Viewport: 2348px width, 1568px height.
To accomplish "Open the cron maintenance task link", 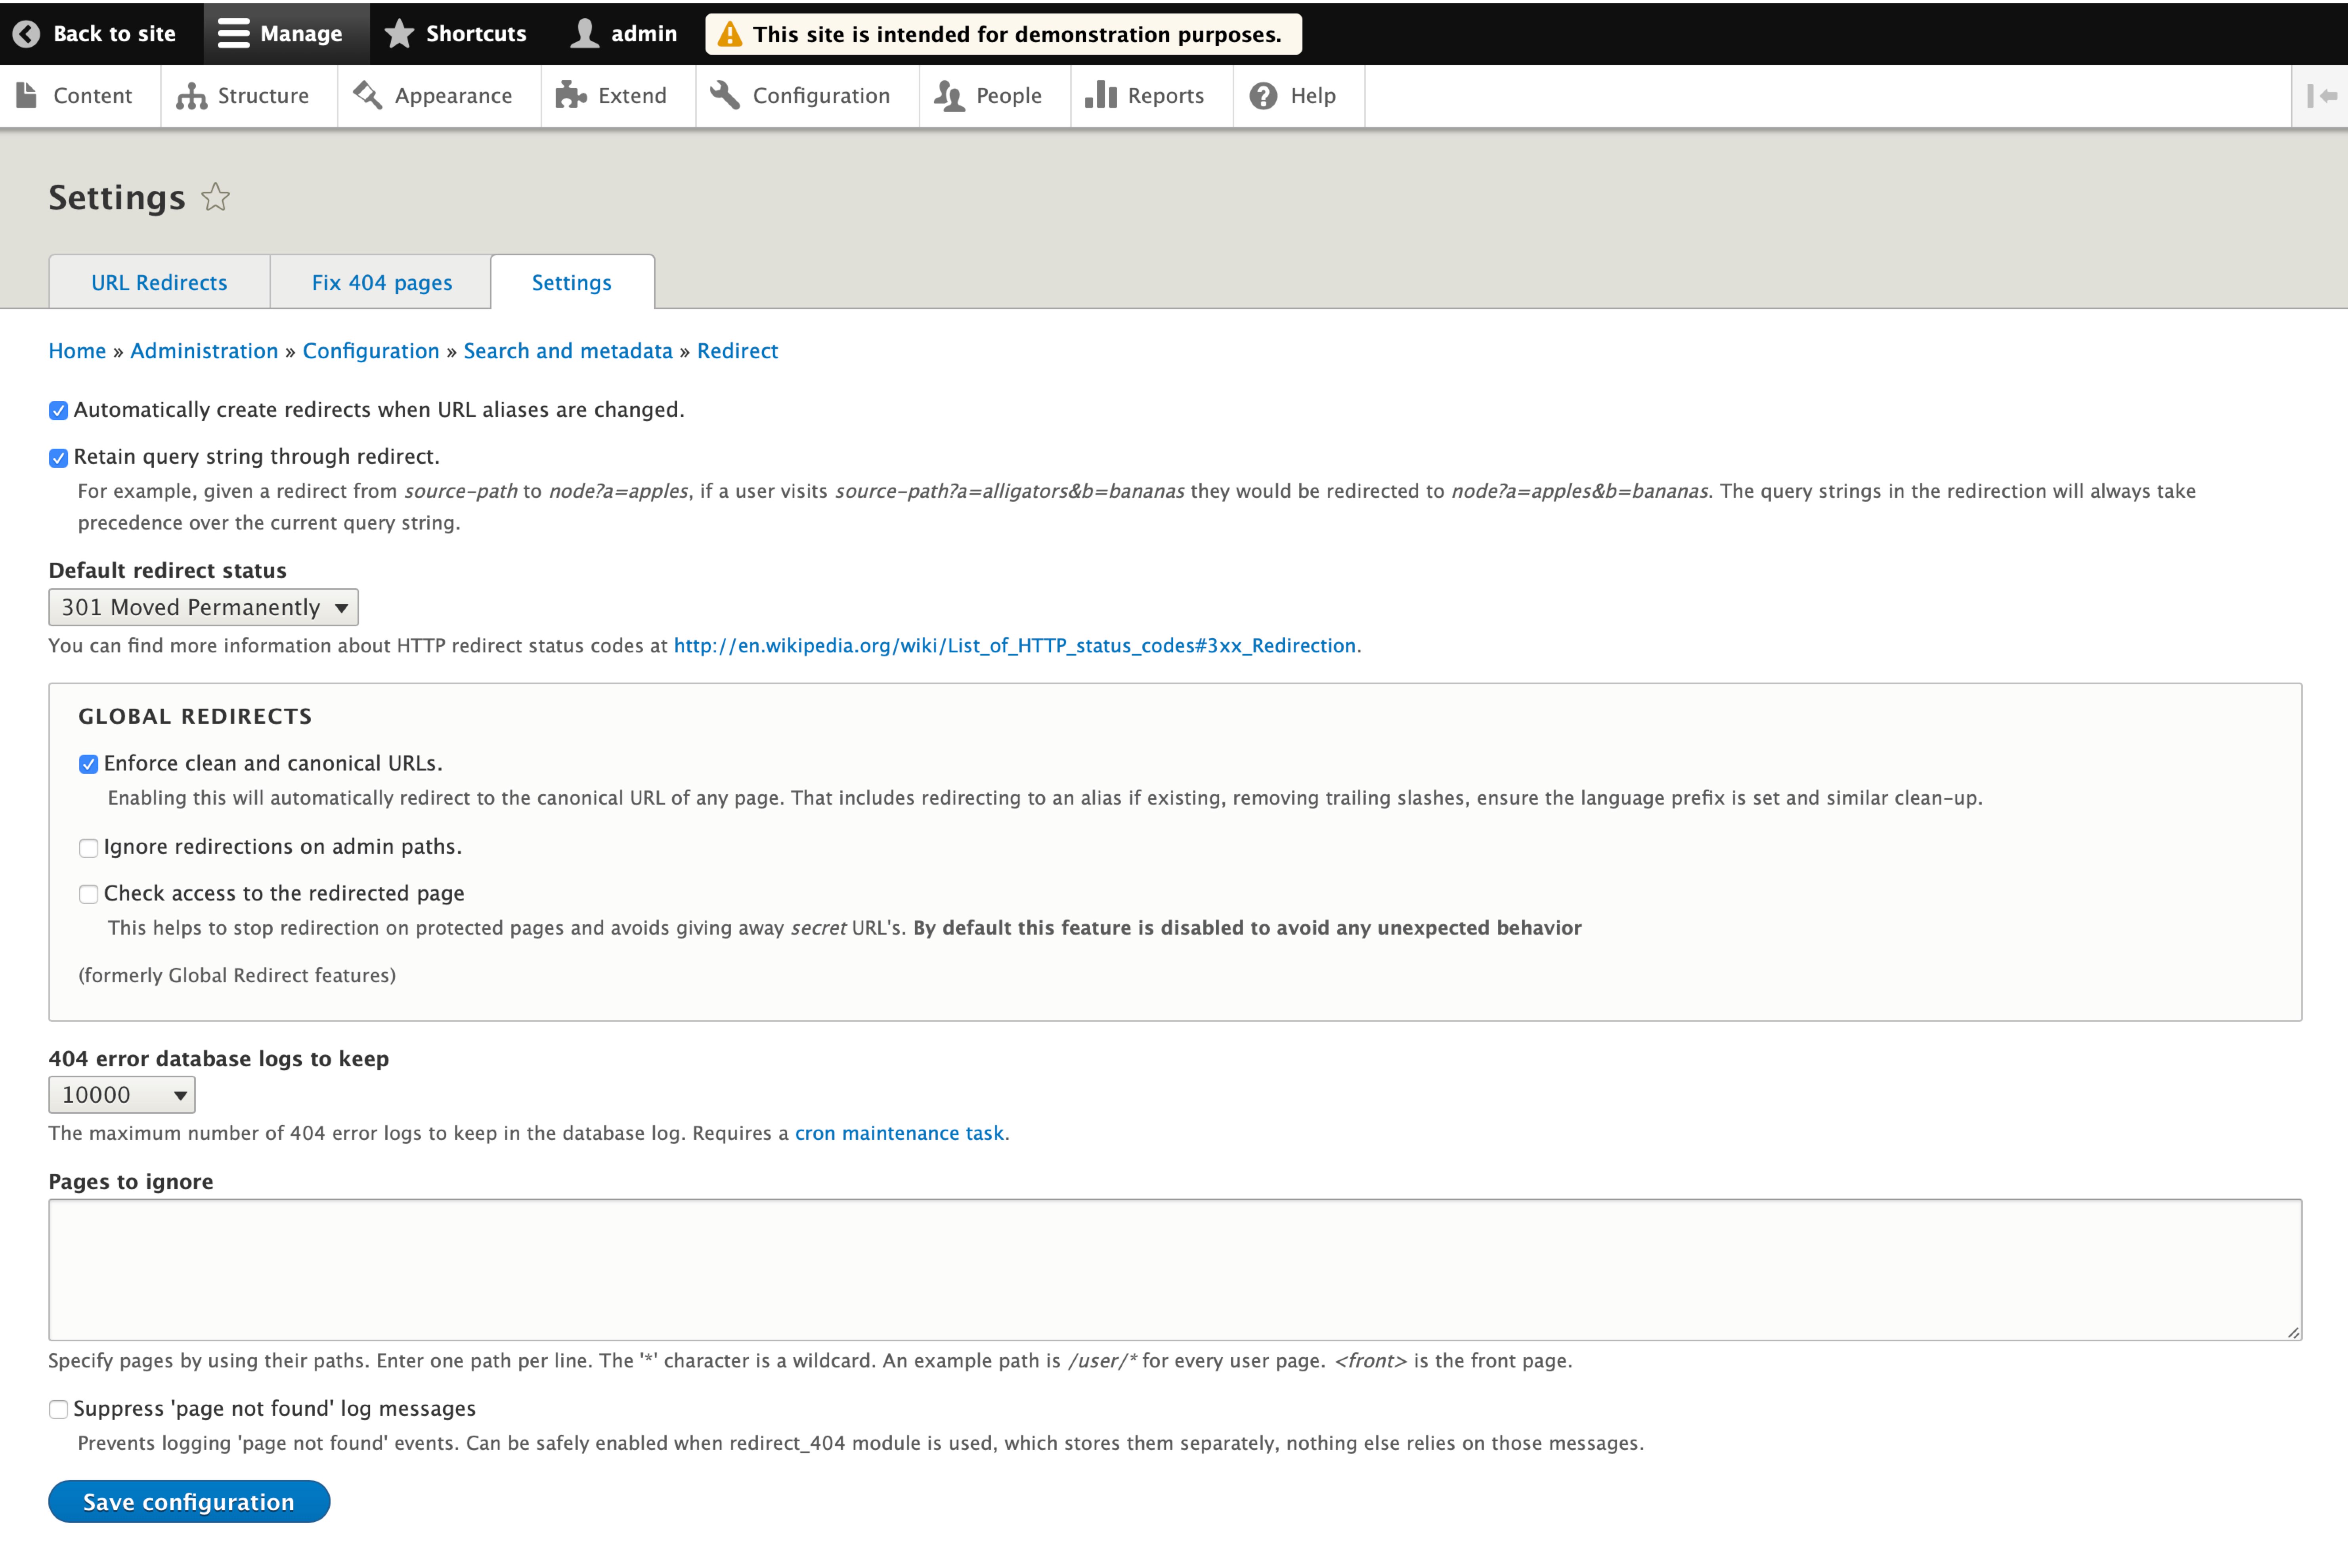I will click(898, 1133).
